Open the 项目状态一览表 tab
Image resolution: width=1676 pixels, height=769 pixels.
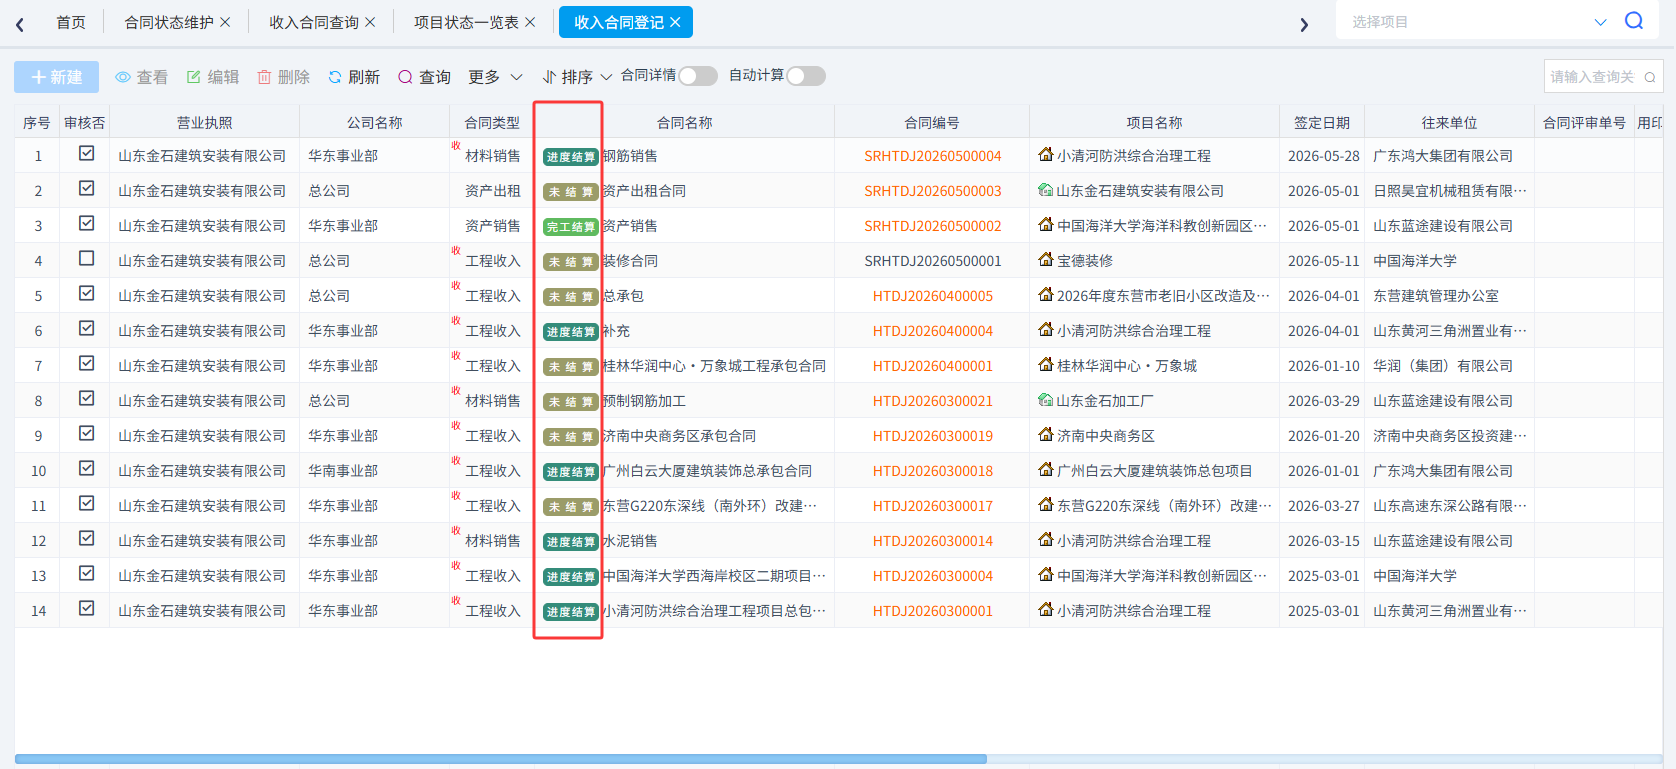click(467, 22)
